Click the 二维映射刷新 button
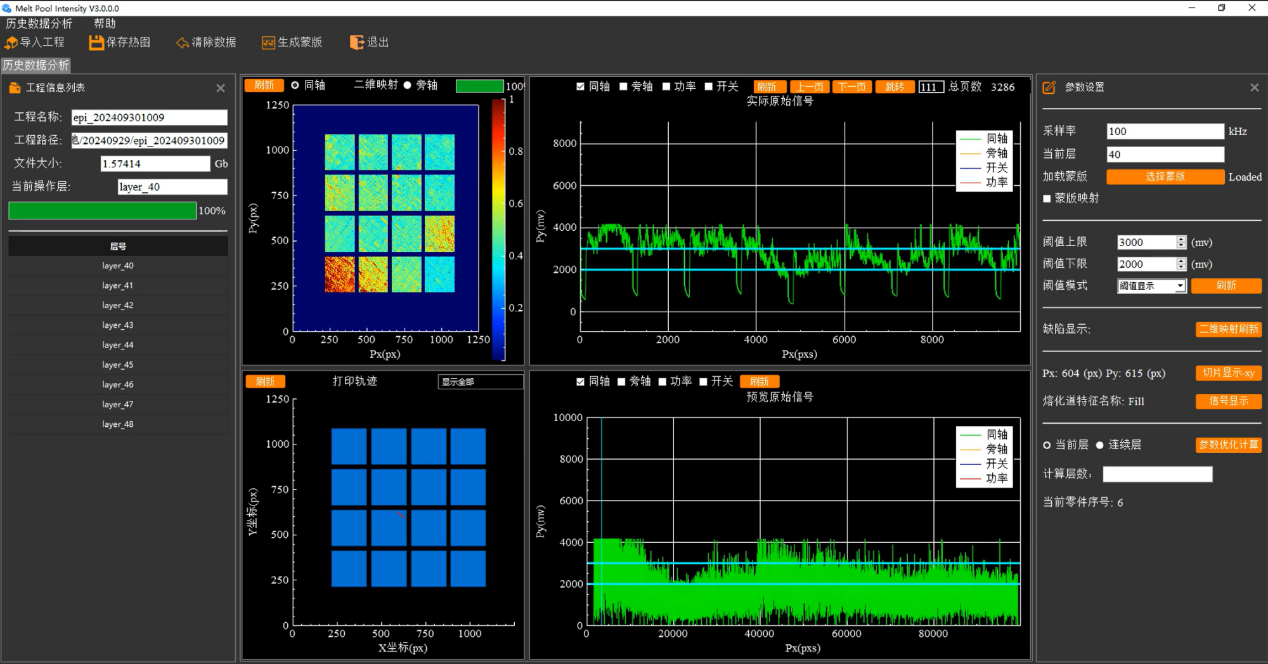The width and height of the screenshot is (1268, 664). pos(1229,329)
